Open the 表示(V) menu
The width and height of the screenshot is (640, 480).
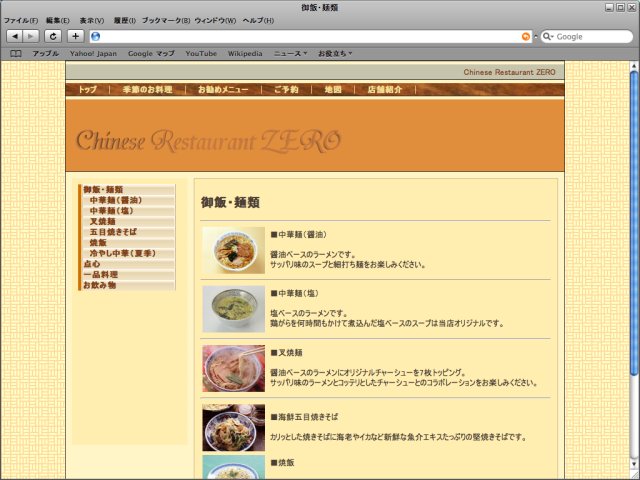click(91, 20)
